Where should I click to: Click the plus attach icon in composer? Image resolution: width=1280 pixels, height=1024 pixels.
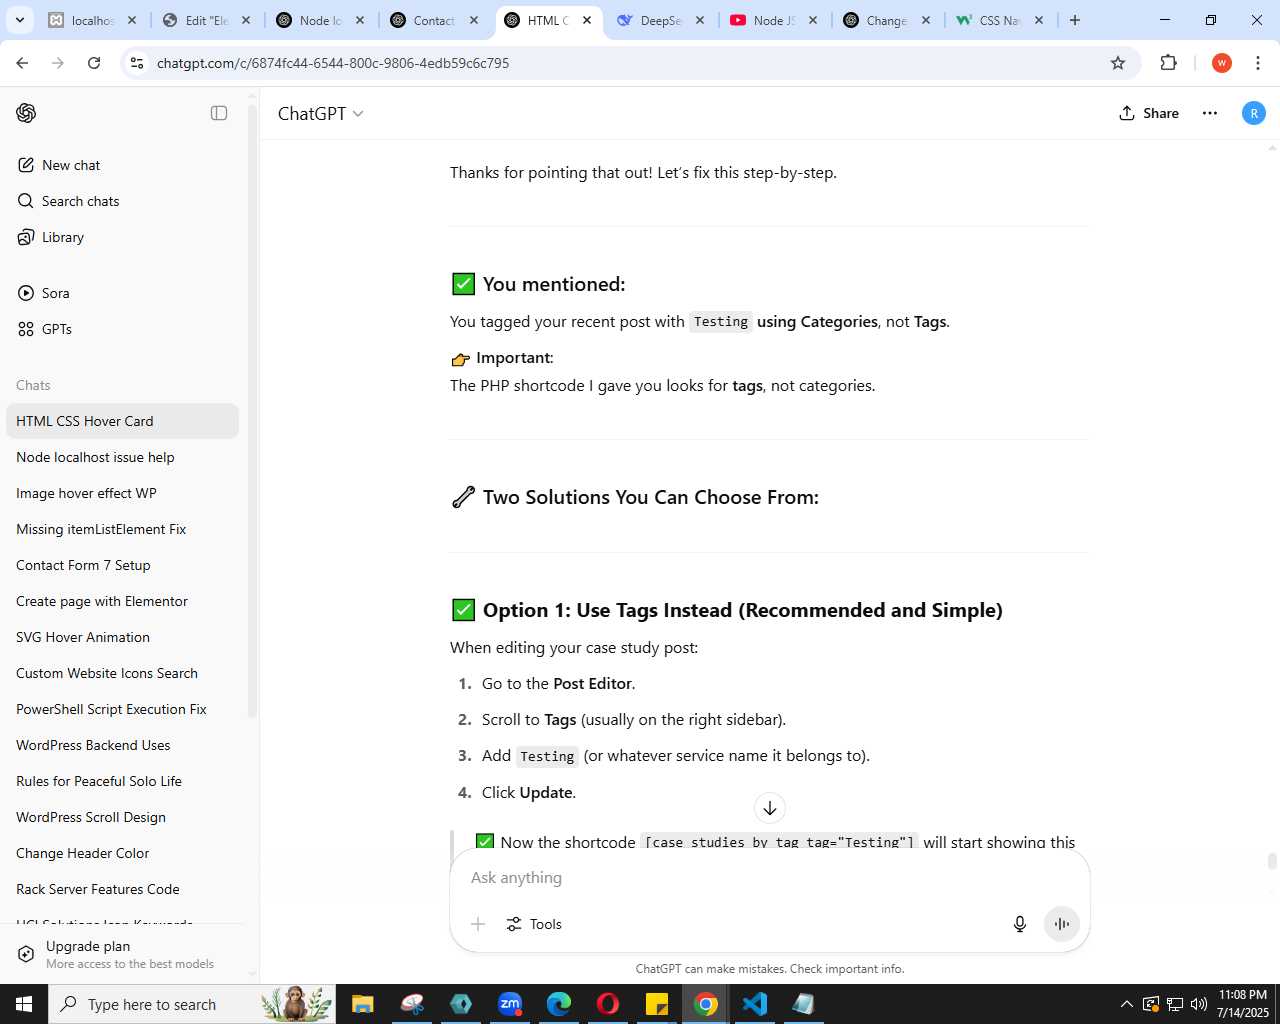(x=478, y=924)
